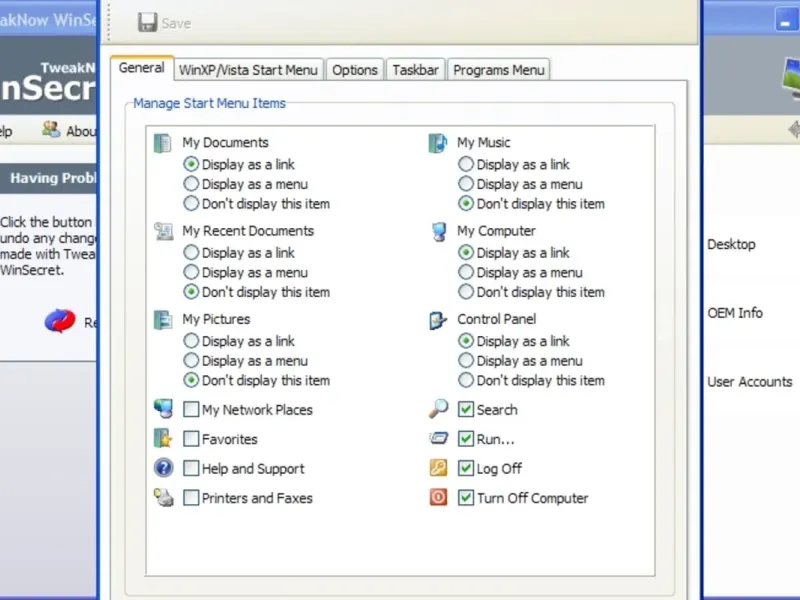800x600 pixels.
Task: Click the Log Off key icon
Action: tap(438, 468)
